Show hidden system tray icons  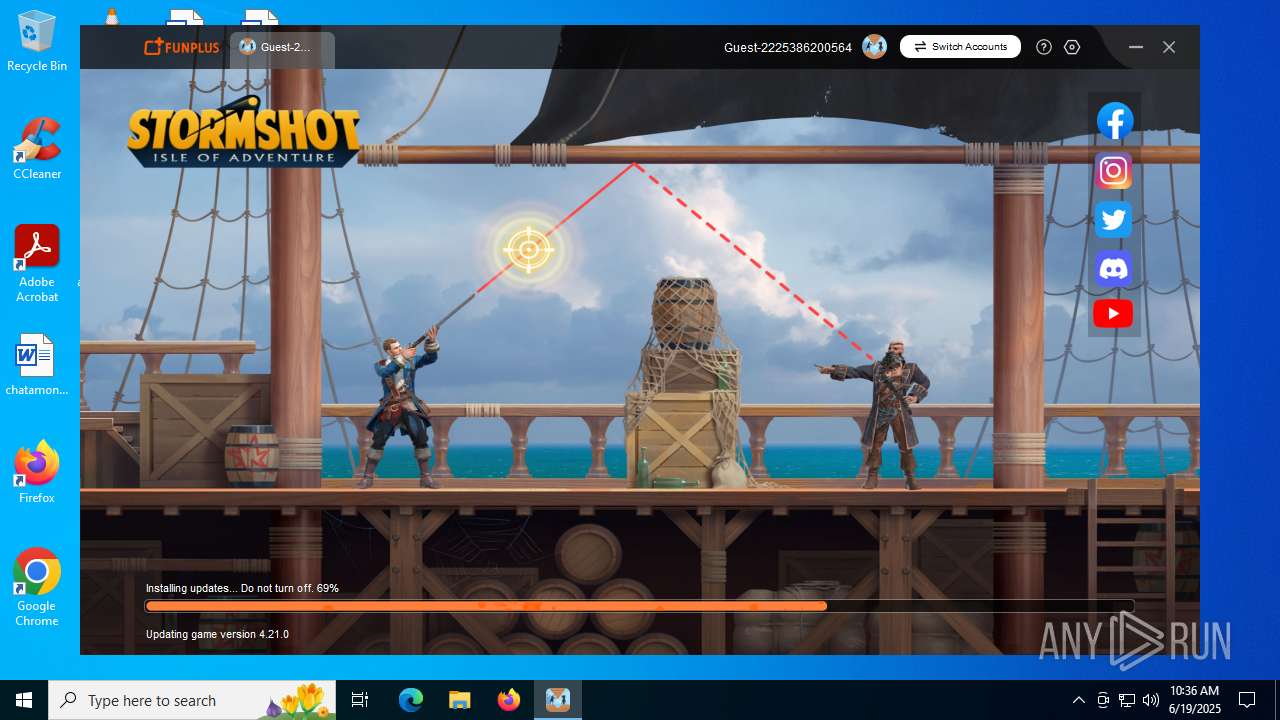[1078, 700]
